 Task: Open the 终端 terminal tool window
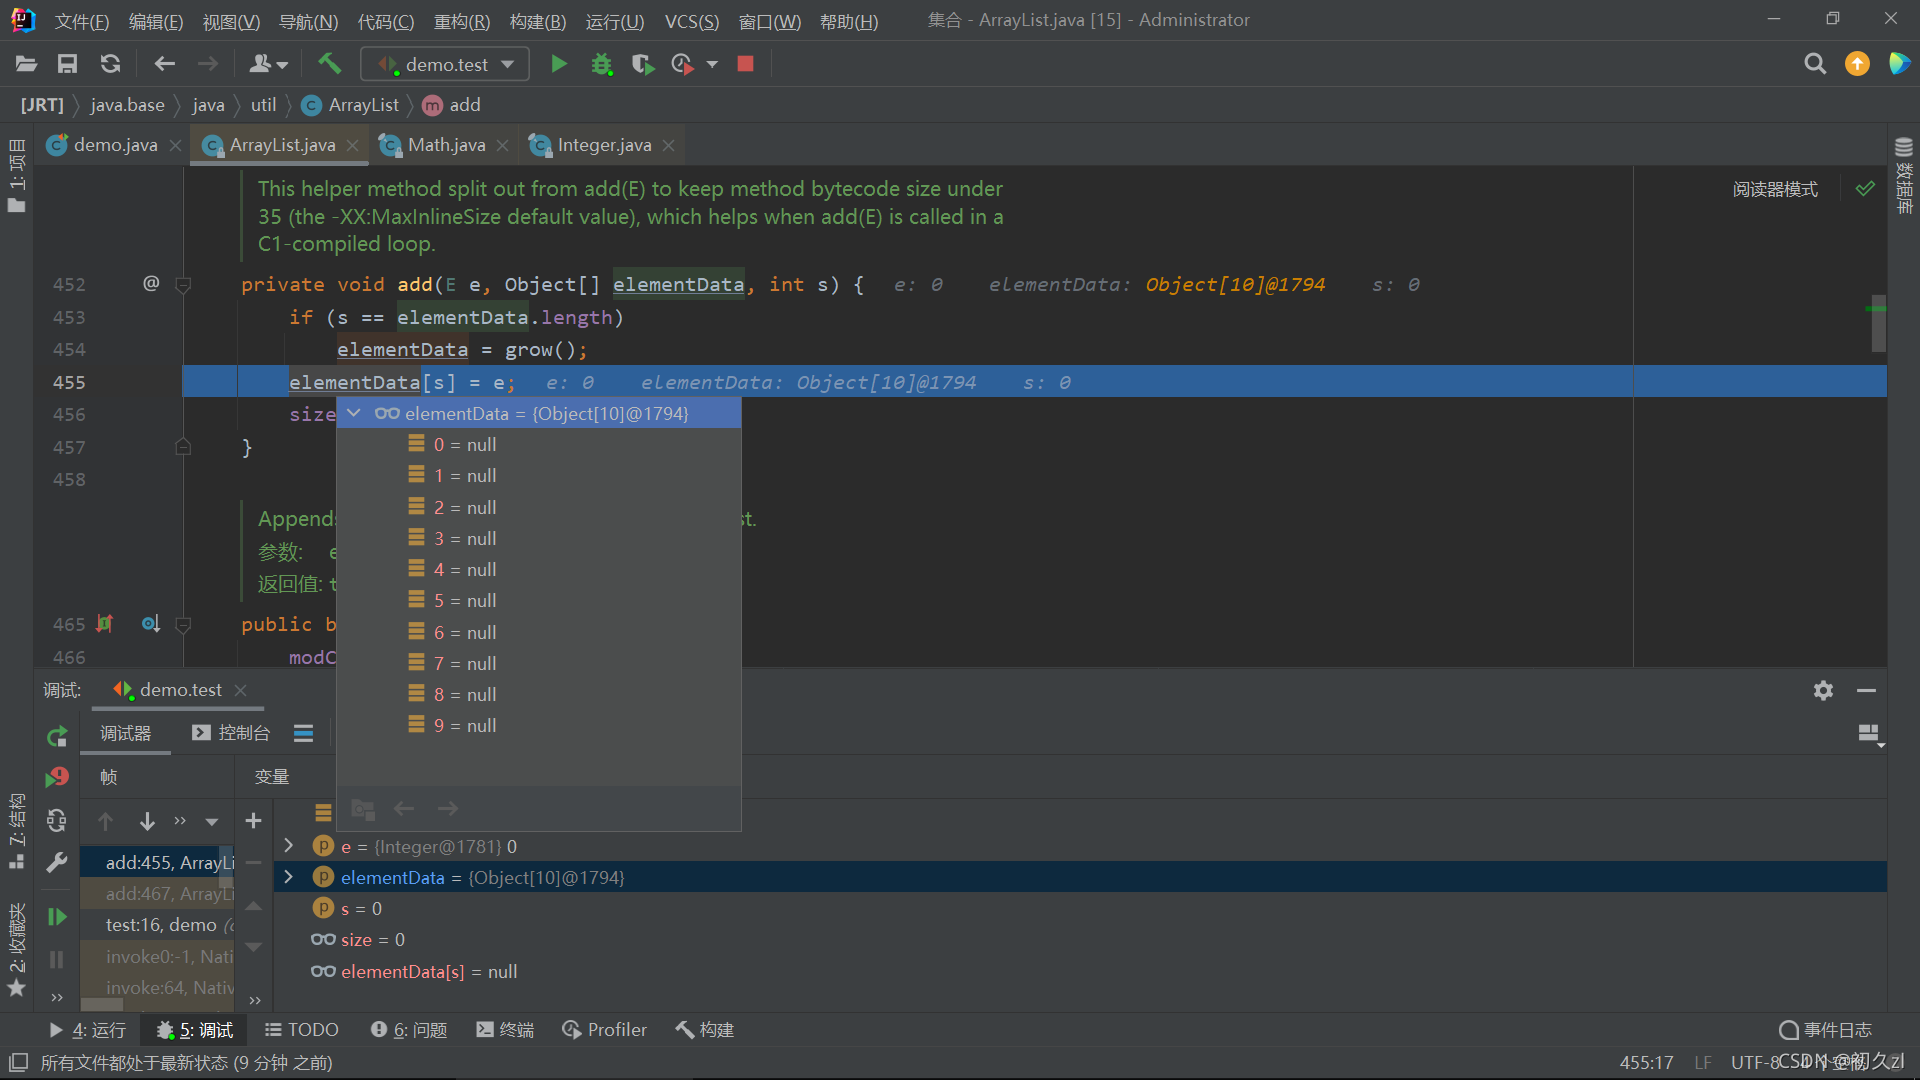505,1030
